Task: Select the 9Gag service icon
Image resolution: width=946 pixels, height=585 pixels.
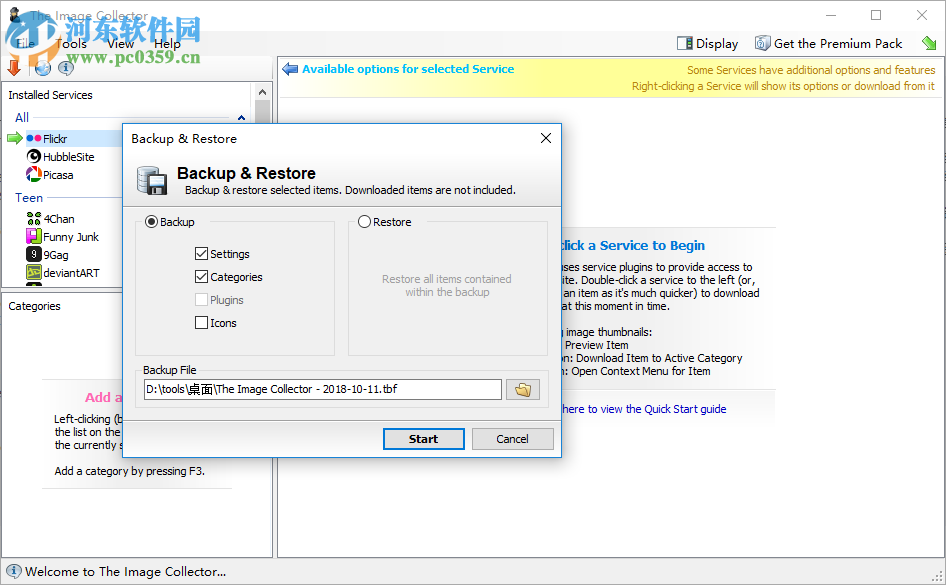Action: (x=34, y=255)
